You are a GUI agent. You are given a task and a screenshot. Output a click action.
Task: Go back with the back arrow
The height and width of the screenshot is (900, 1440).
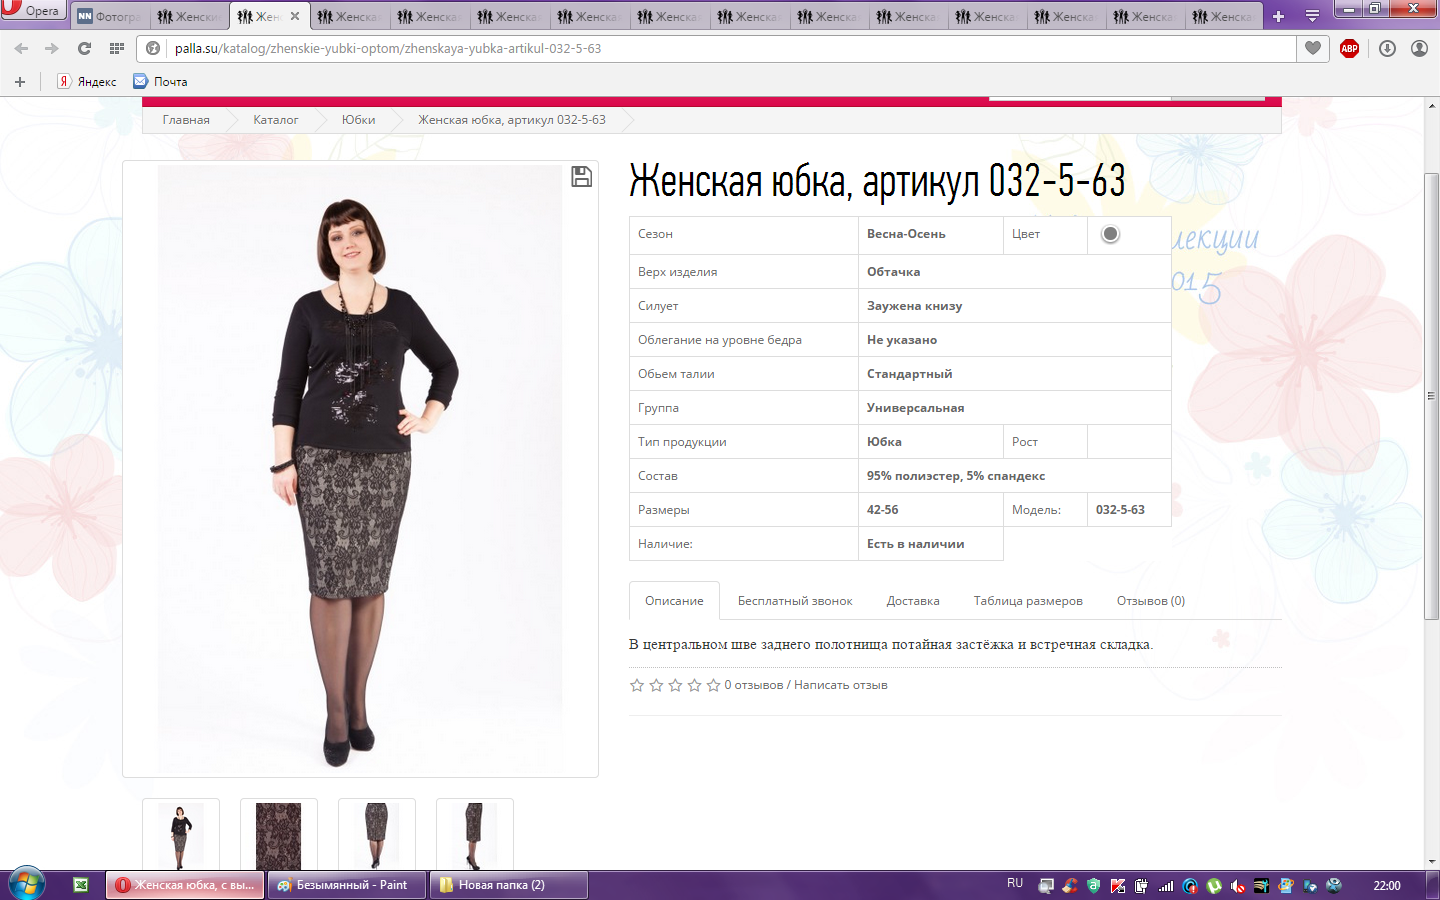[x=22, y=48]
